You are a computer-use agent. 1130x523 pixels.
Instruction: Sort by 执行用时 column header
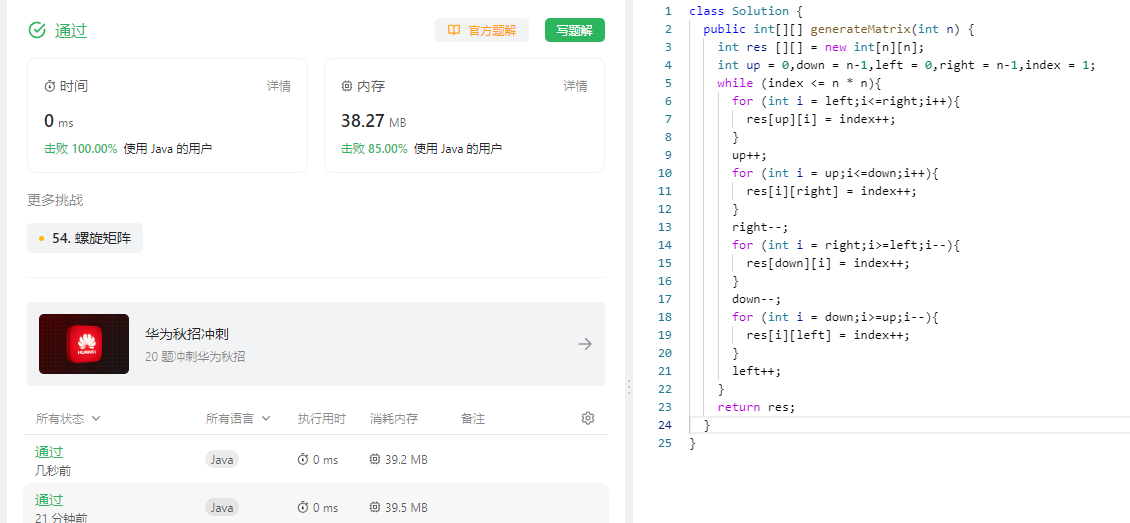(321, 419)
